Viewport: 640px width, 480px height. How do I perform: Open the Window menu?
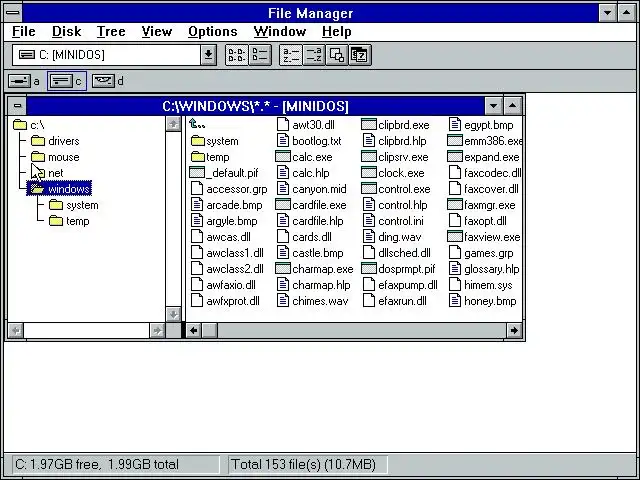point(280,31)
